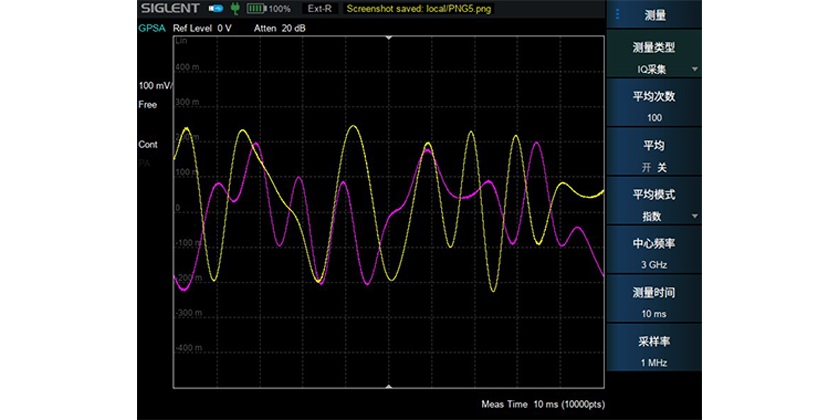The image size is (840, 420).
Task: Click the 采样率 1 MHz setting
Action: [654, 352]
